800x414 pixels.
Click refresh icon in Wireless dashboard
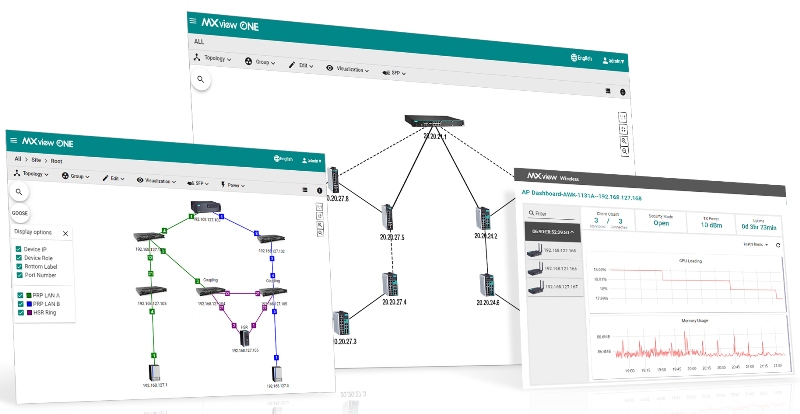pos(778,245)
